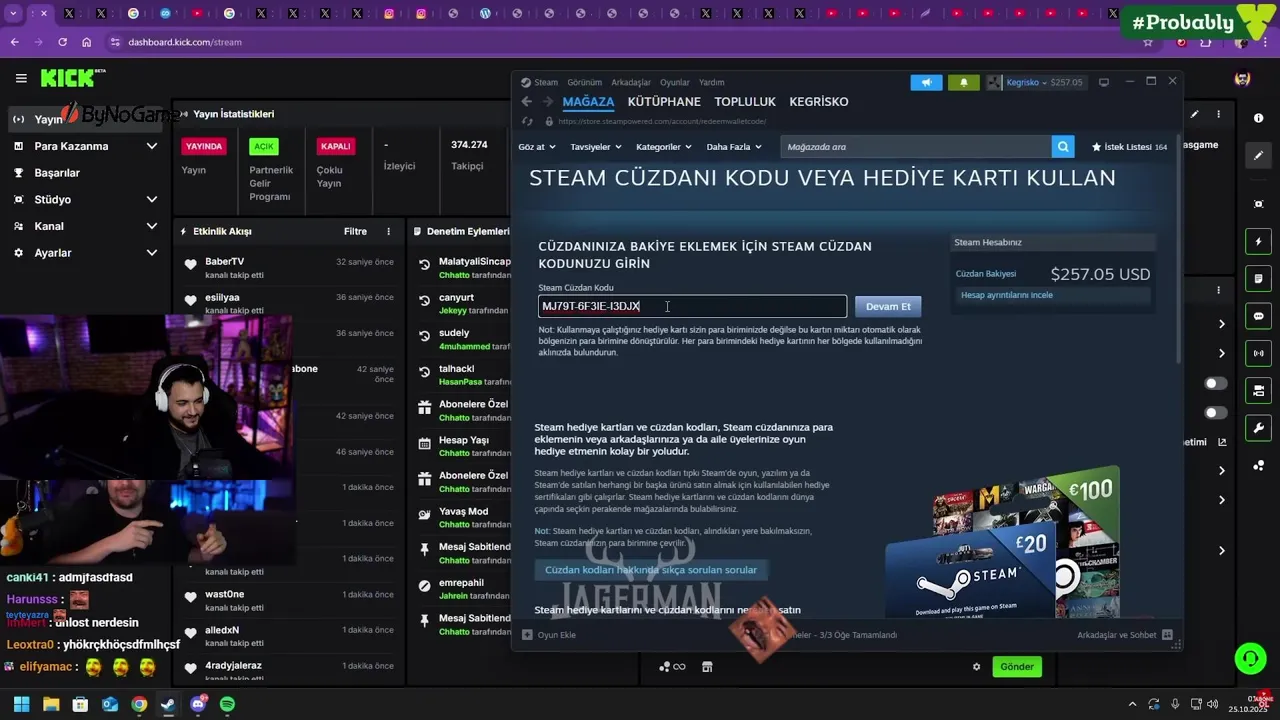Switch to TOPLULUK tab

[745, 102]
